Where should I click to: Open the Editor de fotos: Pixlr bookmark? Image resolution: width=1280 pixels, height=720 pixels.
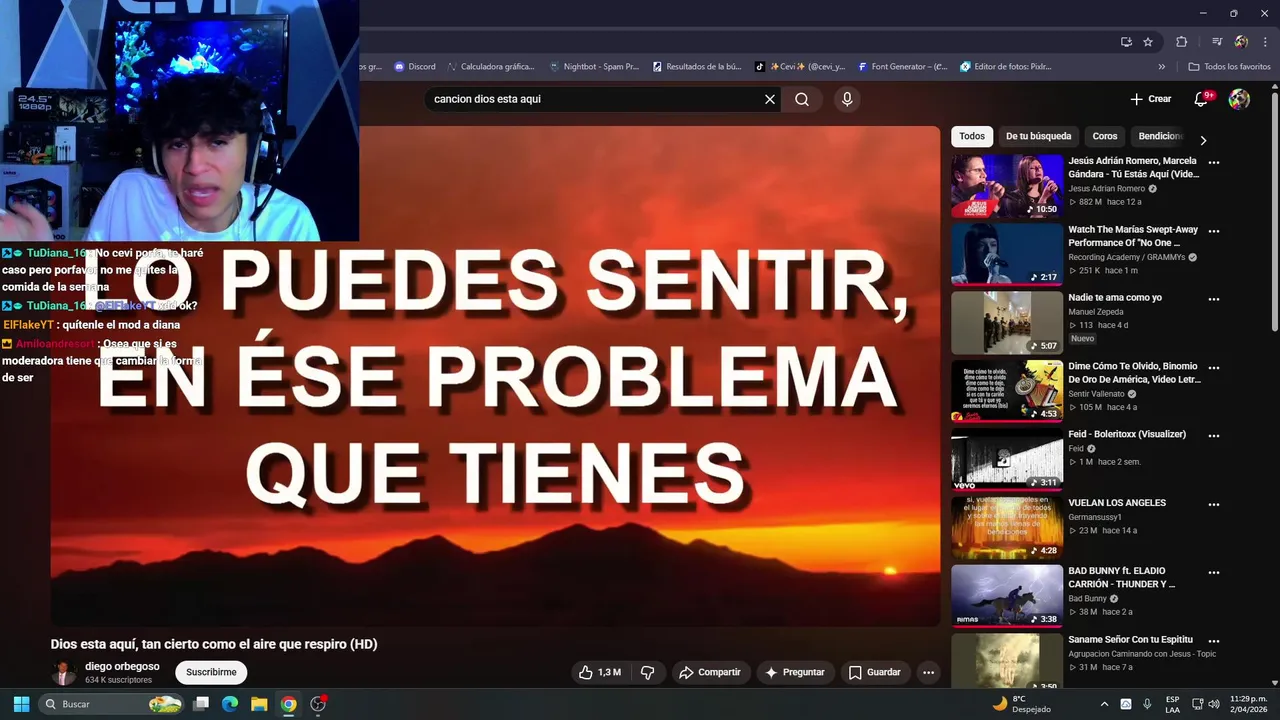(x=1005, y=67)
